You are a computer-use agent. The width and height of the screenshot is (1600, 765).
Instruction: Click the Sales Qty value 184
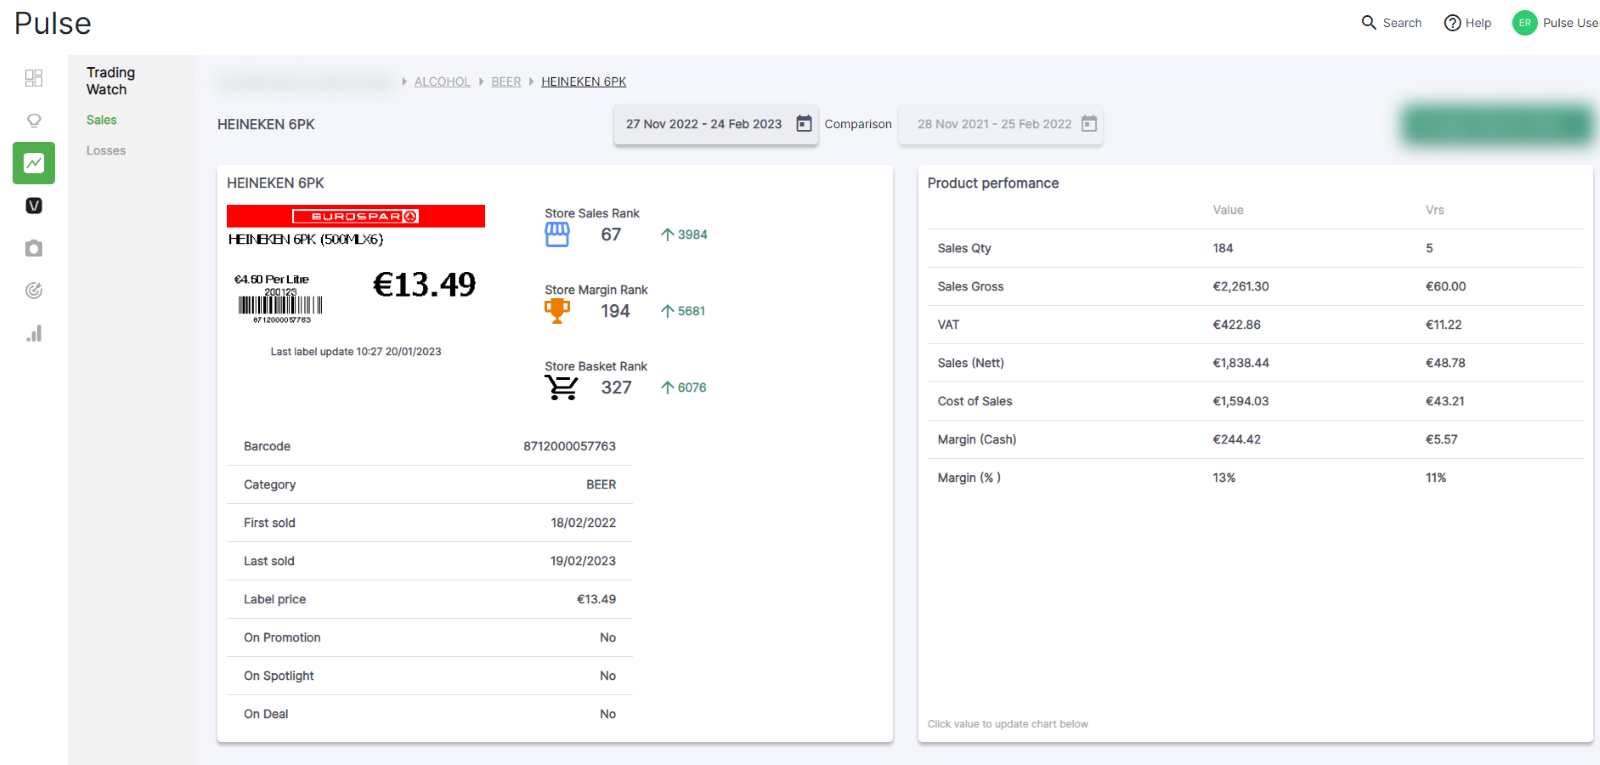tap(1223, 249)
